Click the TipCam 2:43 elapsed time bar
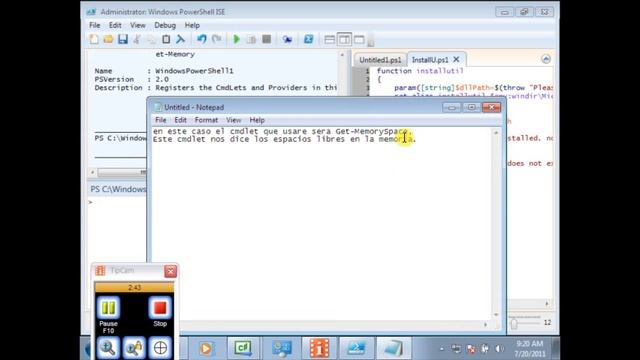Viewport: 640px width, 360px height. click(134, 287)
